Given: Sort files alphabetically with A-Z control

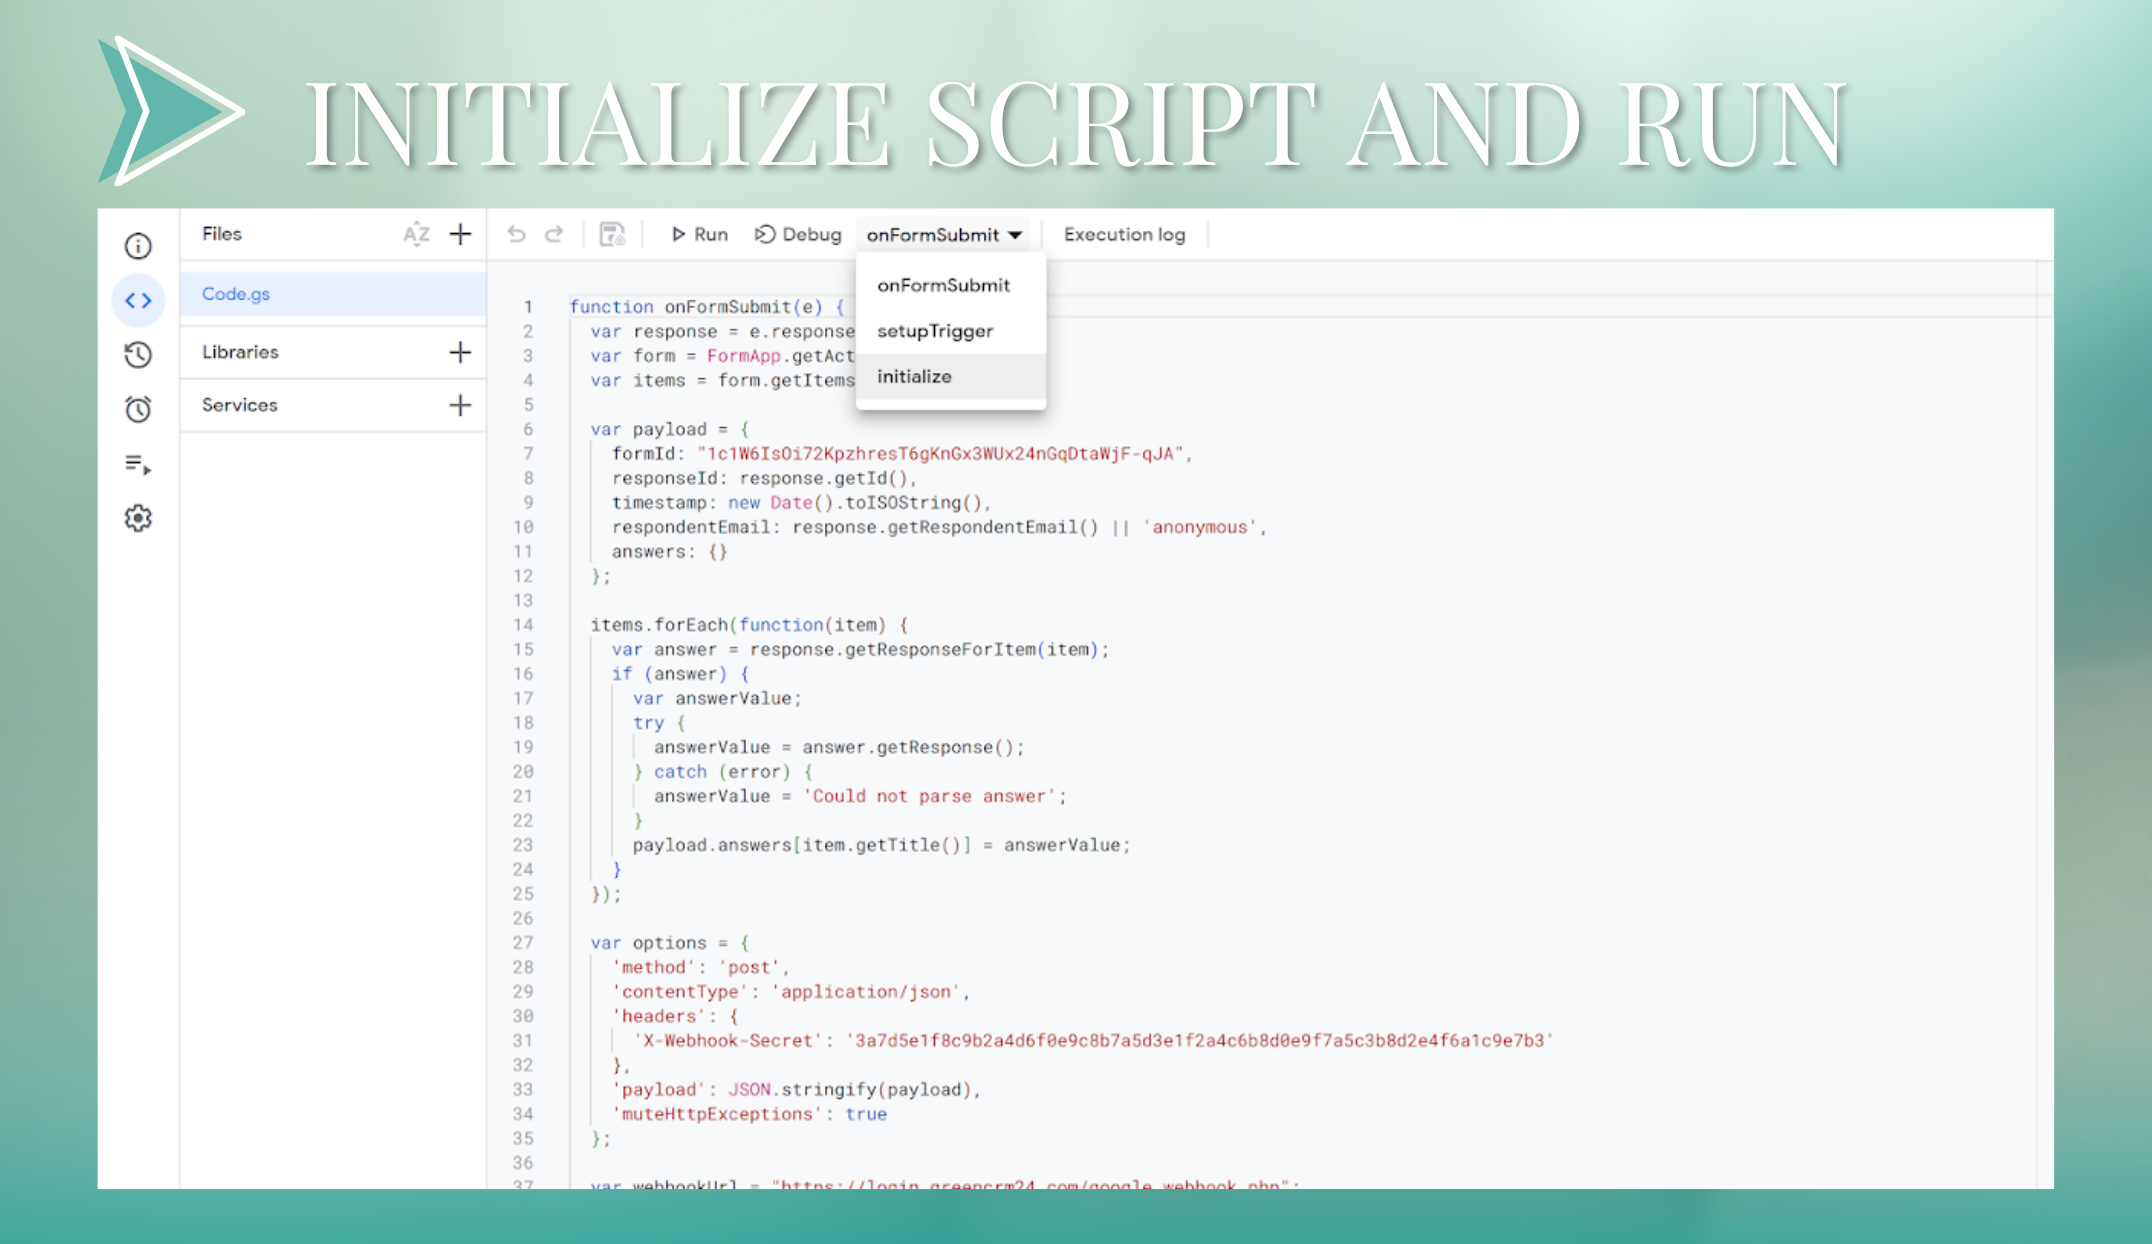Looking at the screenshot, I should (416, 234).
